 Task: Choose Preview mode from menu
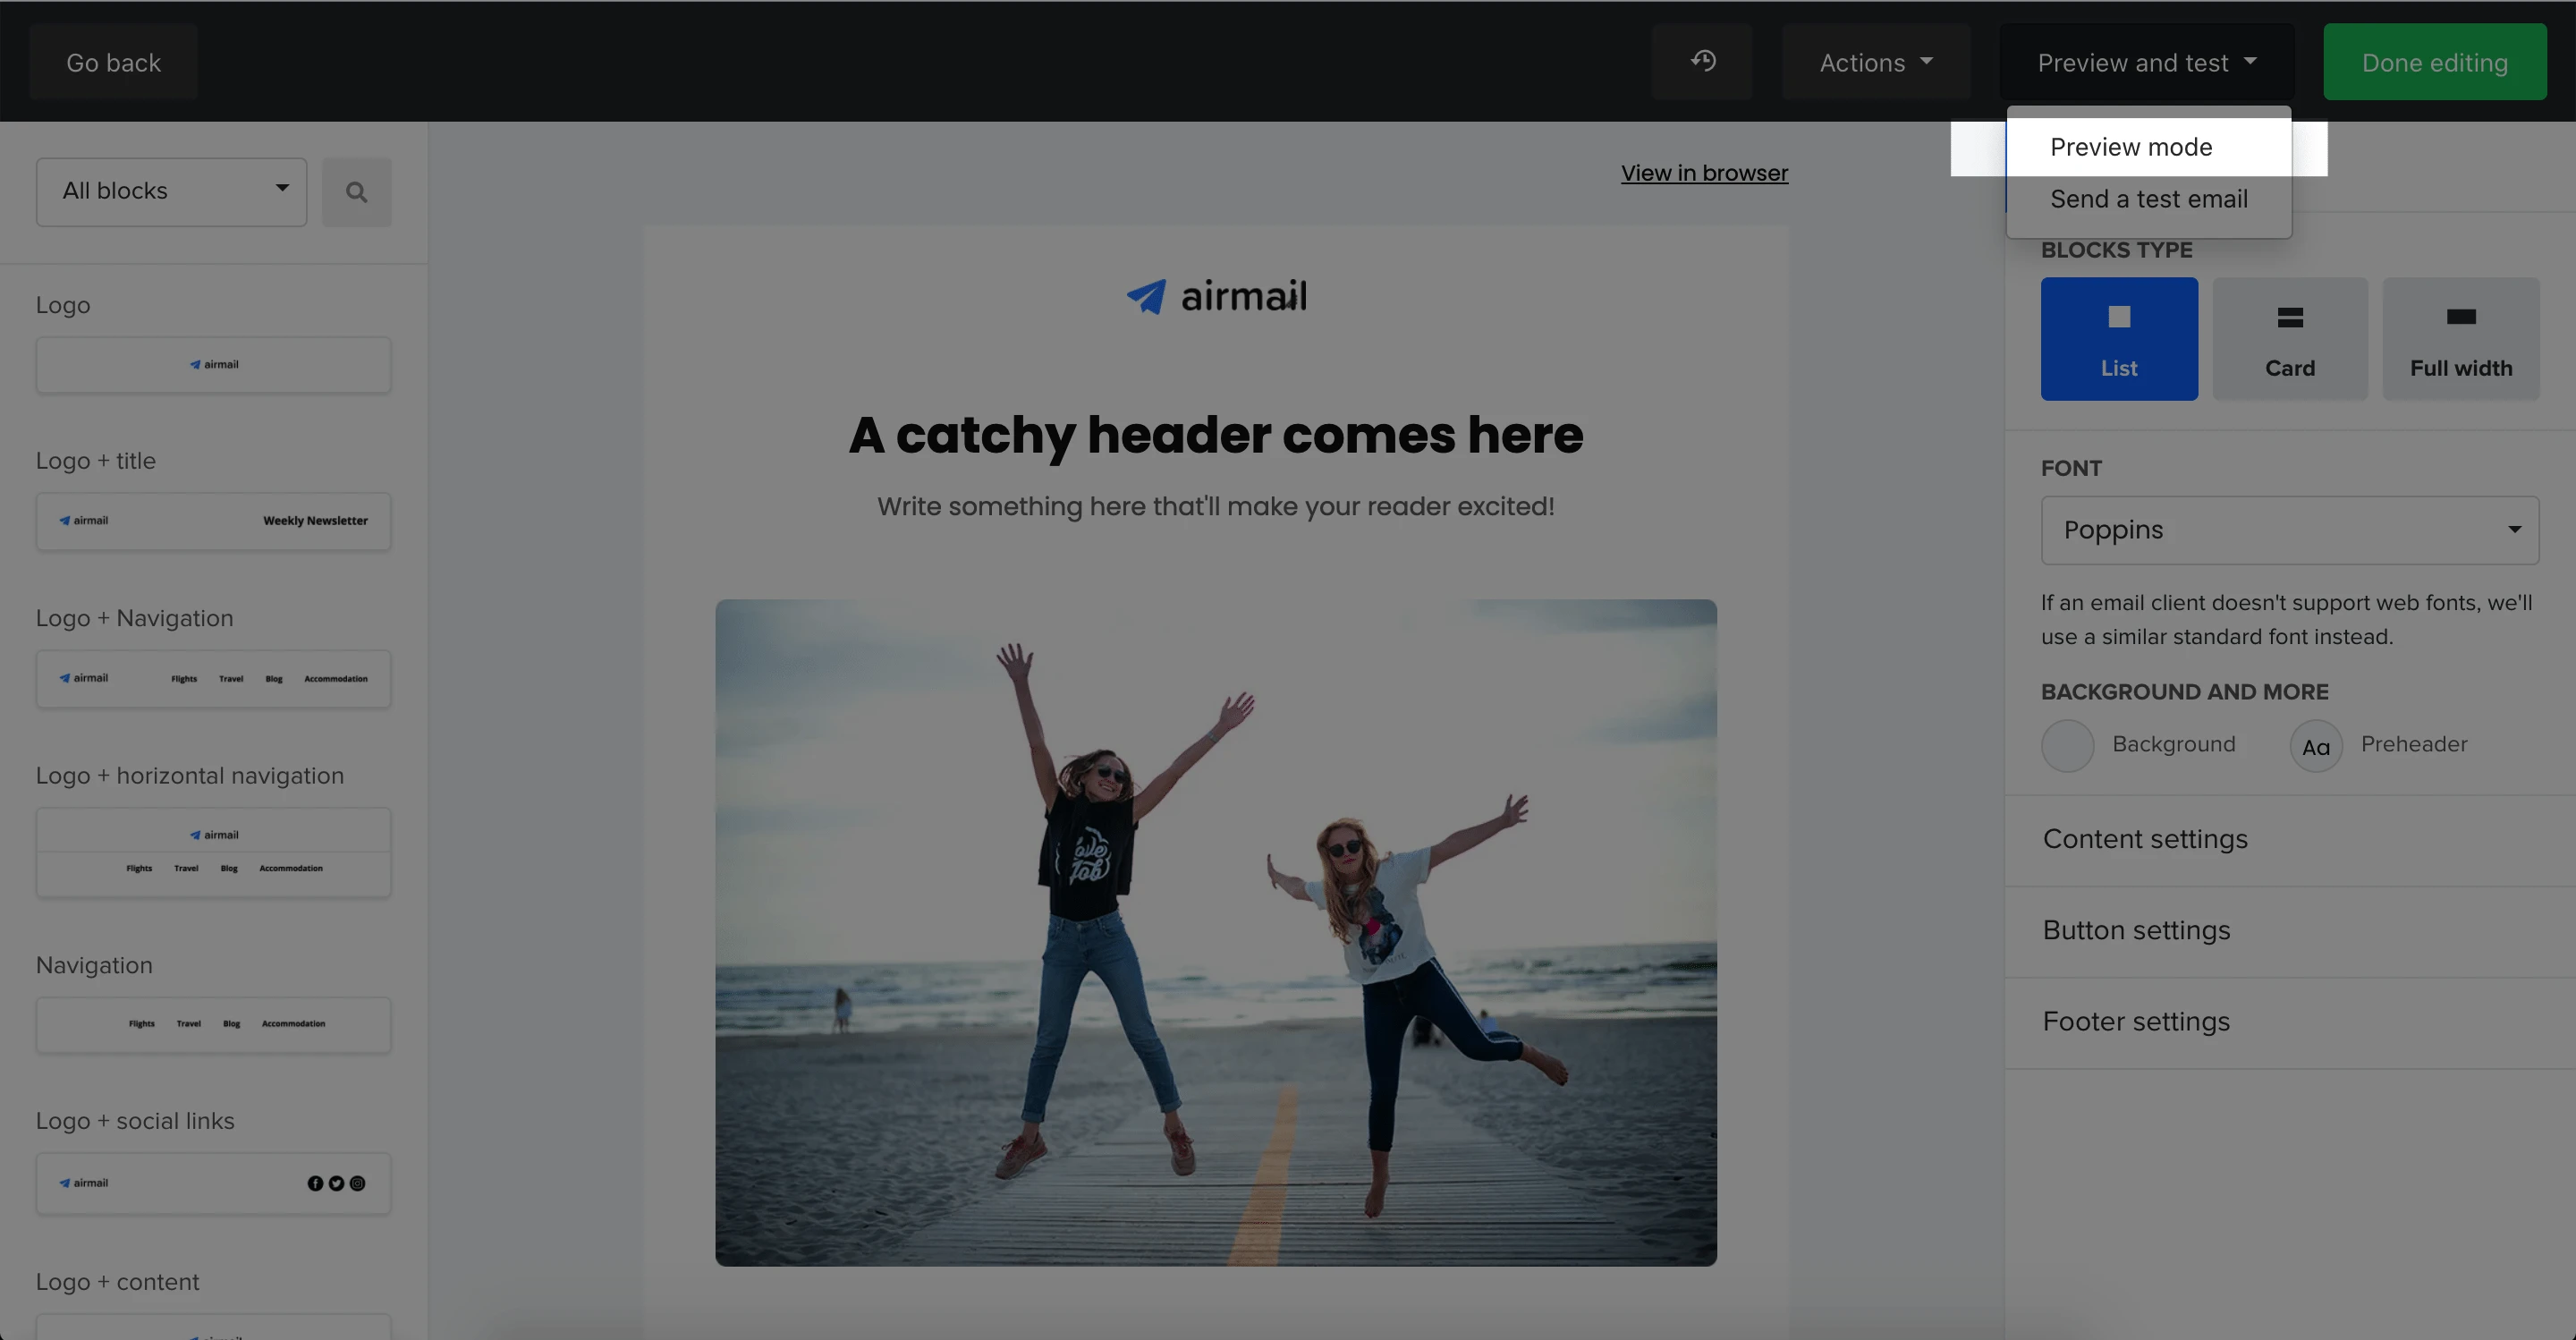tap(2130, 148)
